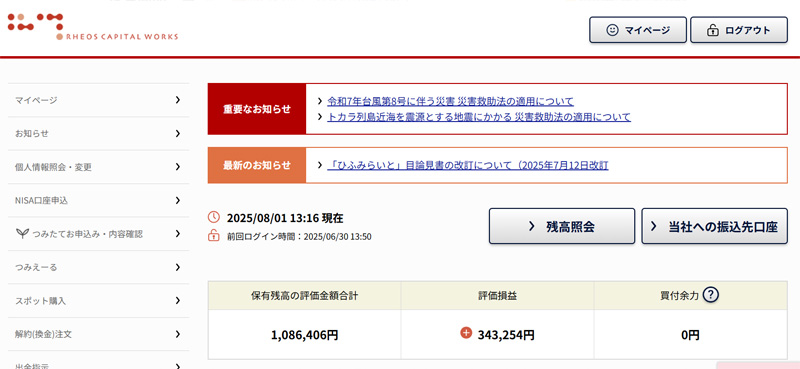The height and width of the screenshot is (369, 800).
Task: Click the chevron on the sidebar マイページ row
Action: (178, 100)
